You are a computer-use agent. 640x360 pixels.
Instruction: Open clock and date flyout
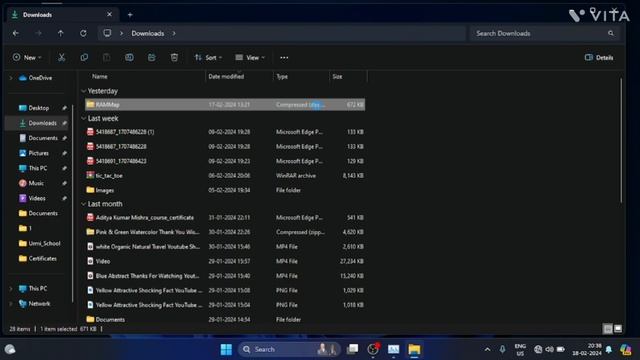tap(587, 349)
